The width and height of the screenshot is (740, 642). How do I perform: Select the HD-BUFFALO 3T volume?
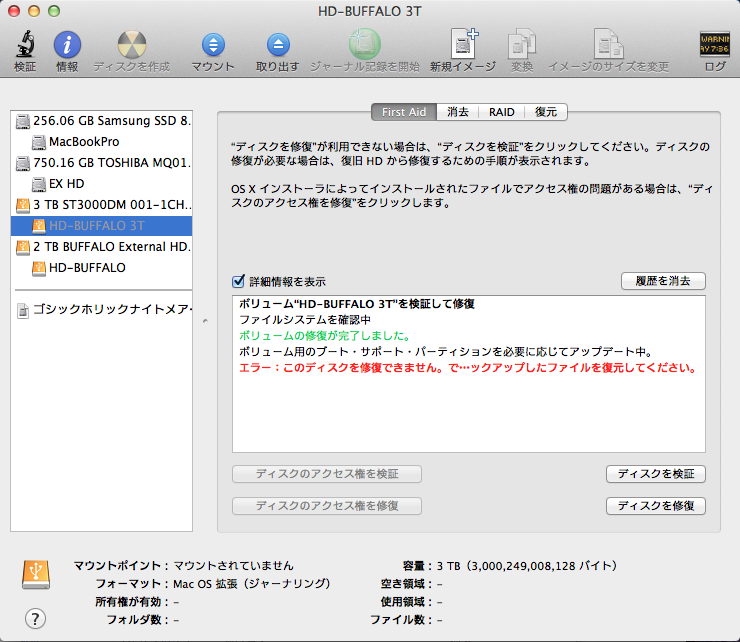(101, 226)
